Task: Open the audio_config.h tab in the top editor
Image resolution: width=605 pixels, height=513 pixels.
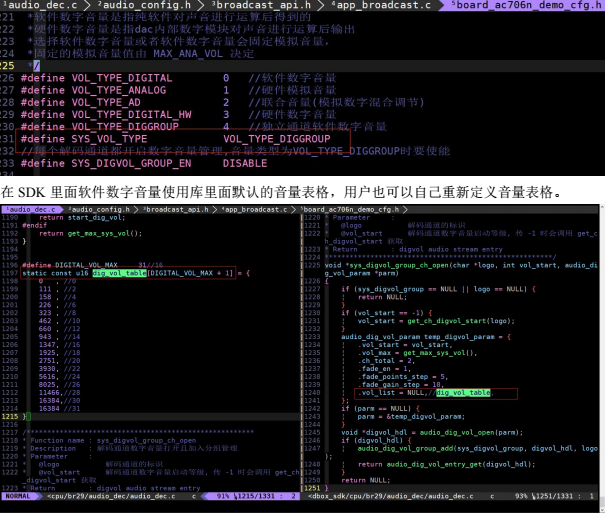Action: (x=144, y=5)
